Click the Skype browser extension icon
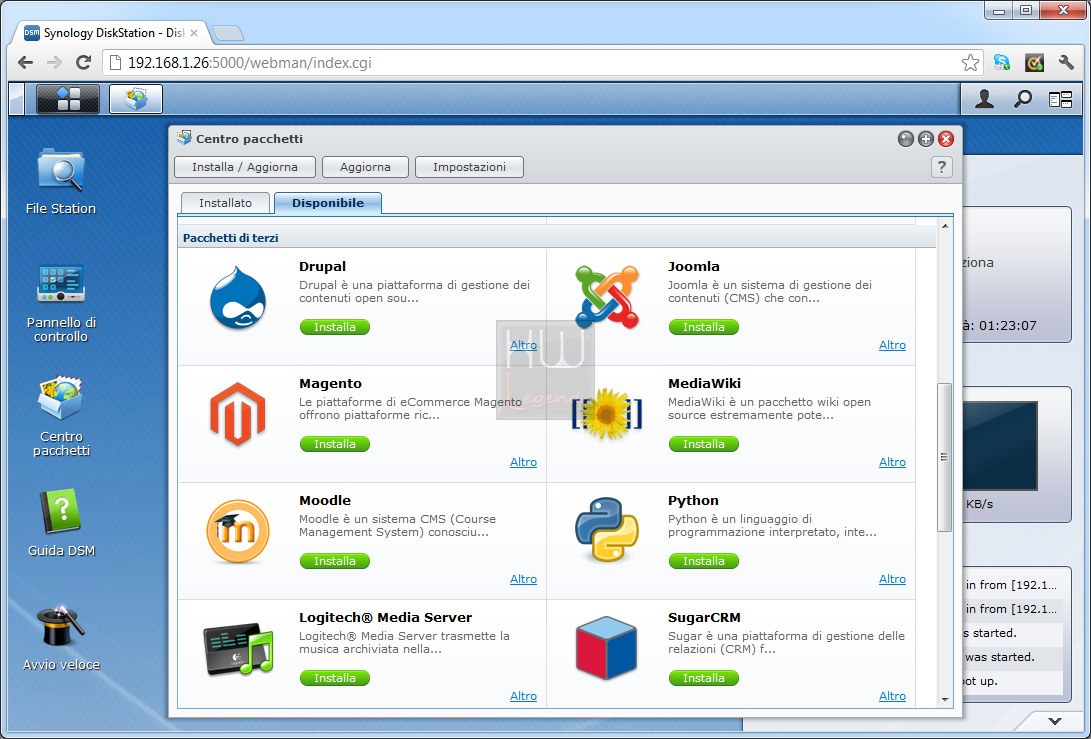The width and height of the screenshot is (1091, 739). tap(1002, 63)
